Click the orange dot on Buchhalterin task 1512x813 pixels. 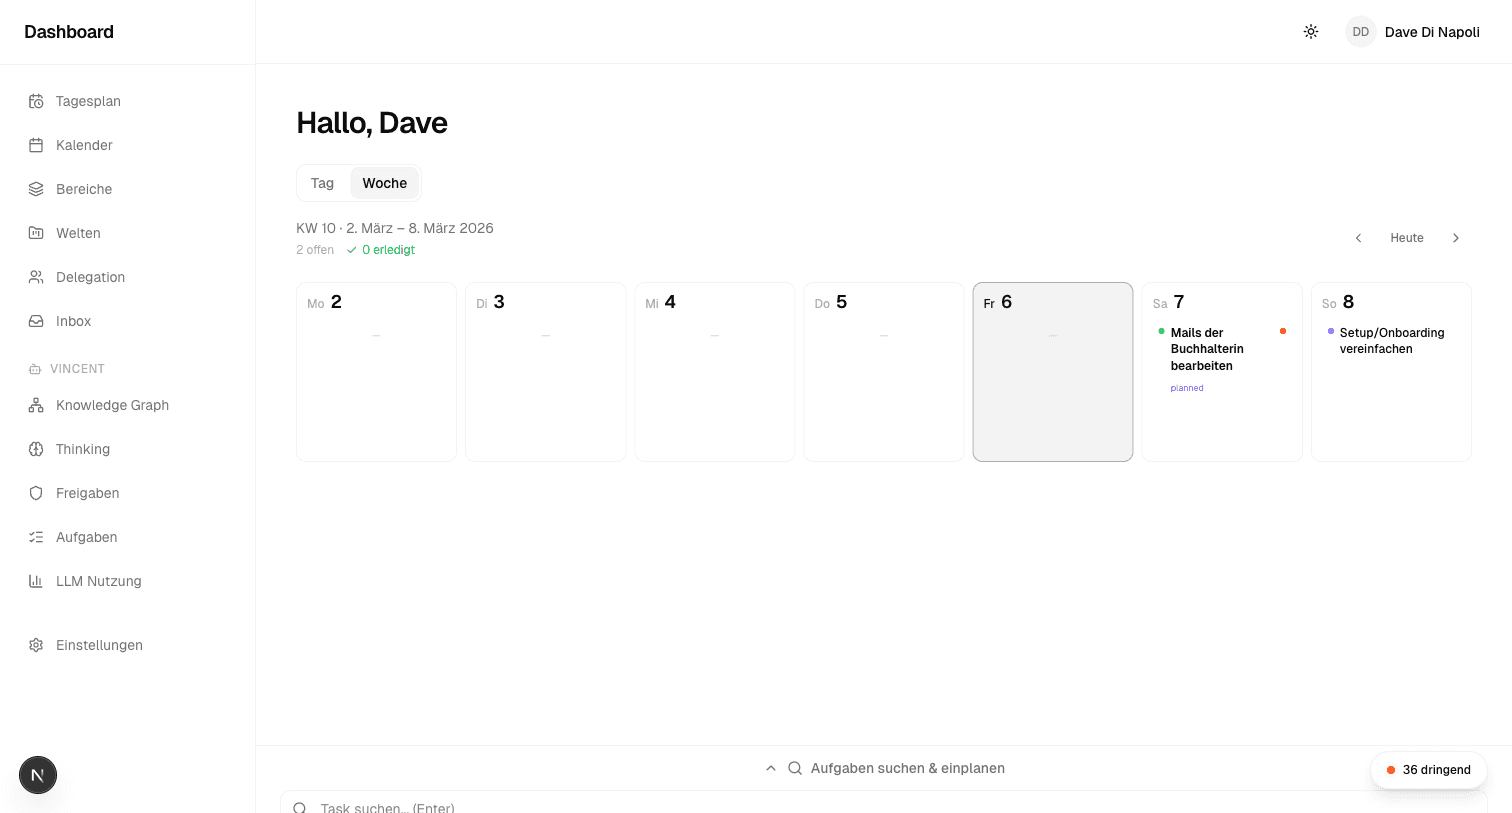pos(1283,331)
